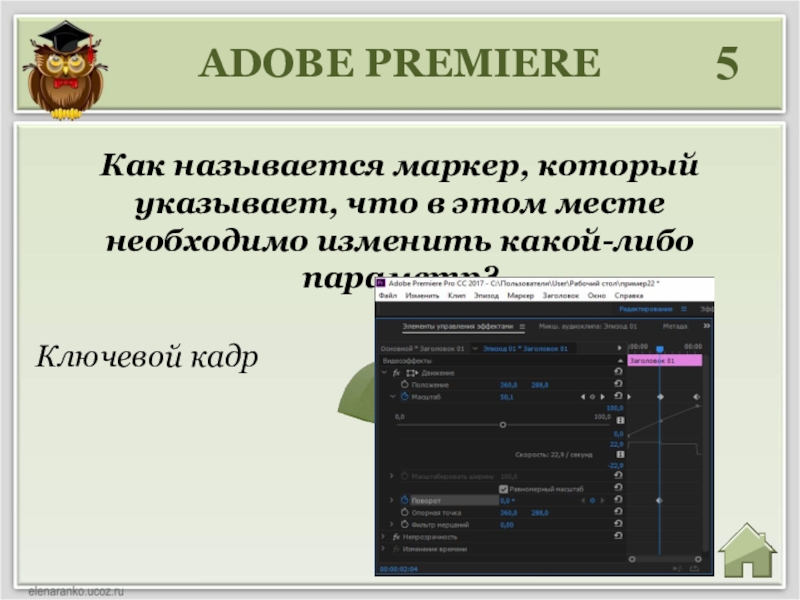This screenshot has height=600, width=800.
Task: Select the Редактирование workspace
Action: pos(645,309)
